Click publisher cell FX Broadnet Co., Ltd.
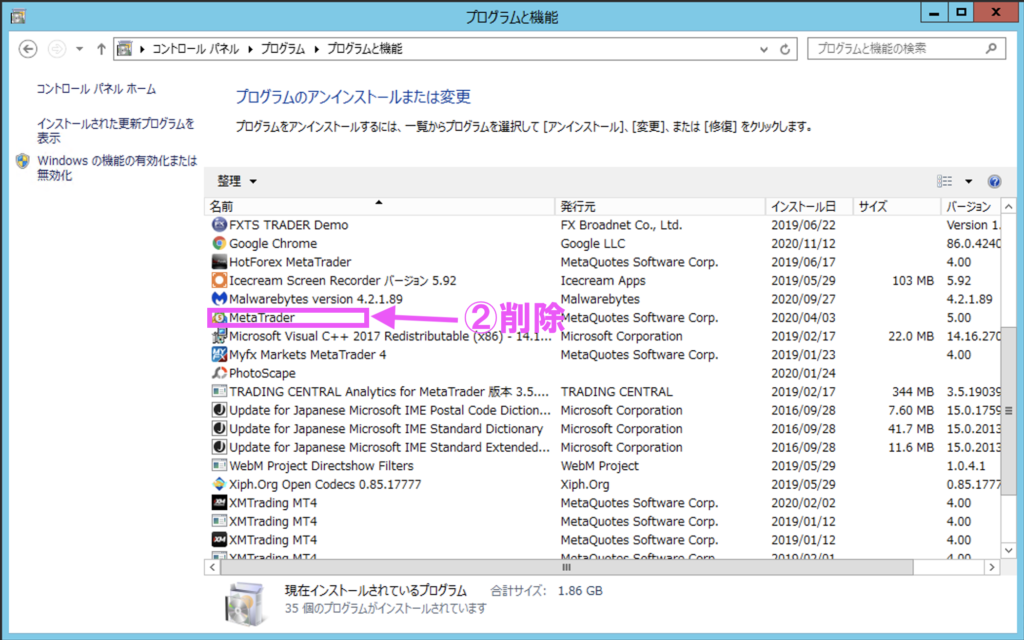The width and height of the screenshot is (1024, 640). point(621,225)
